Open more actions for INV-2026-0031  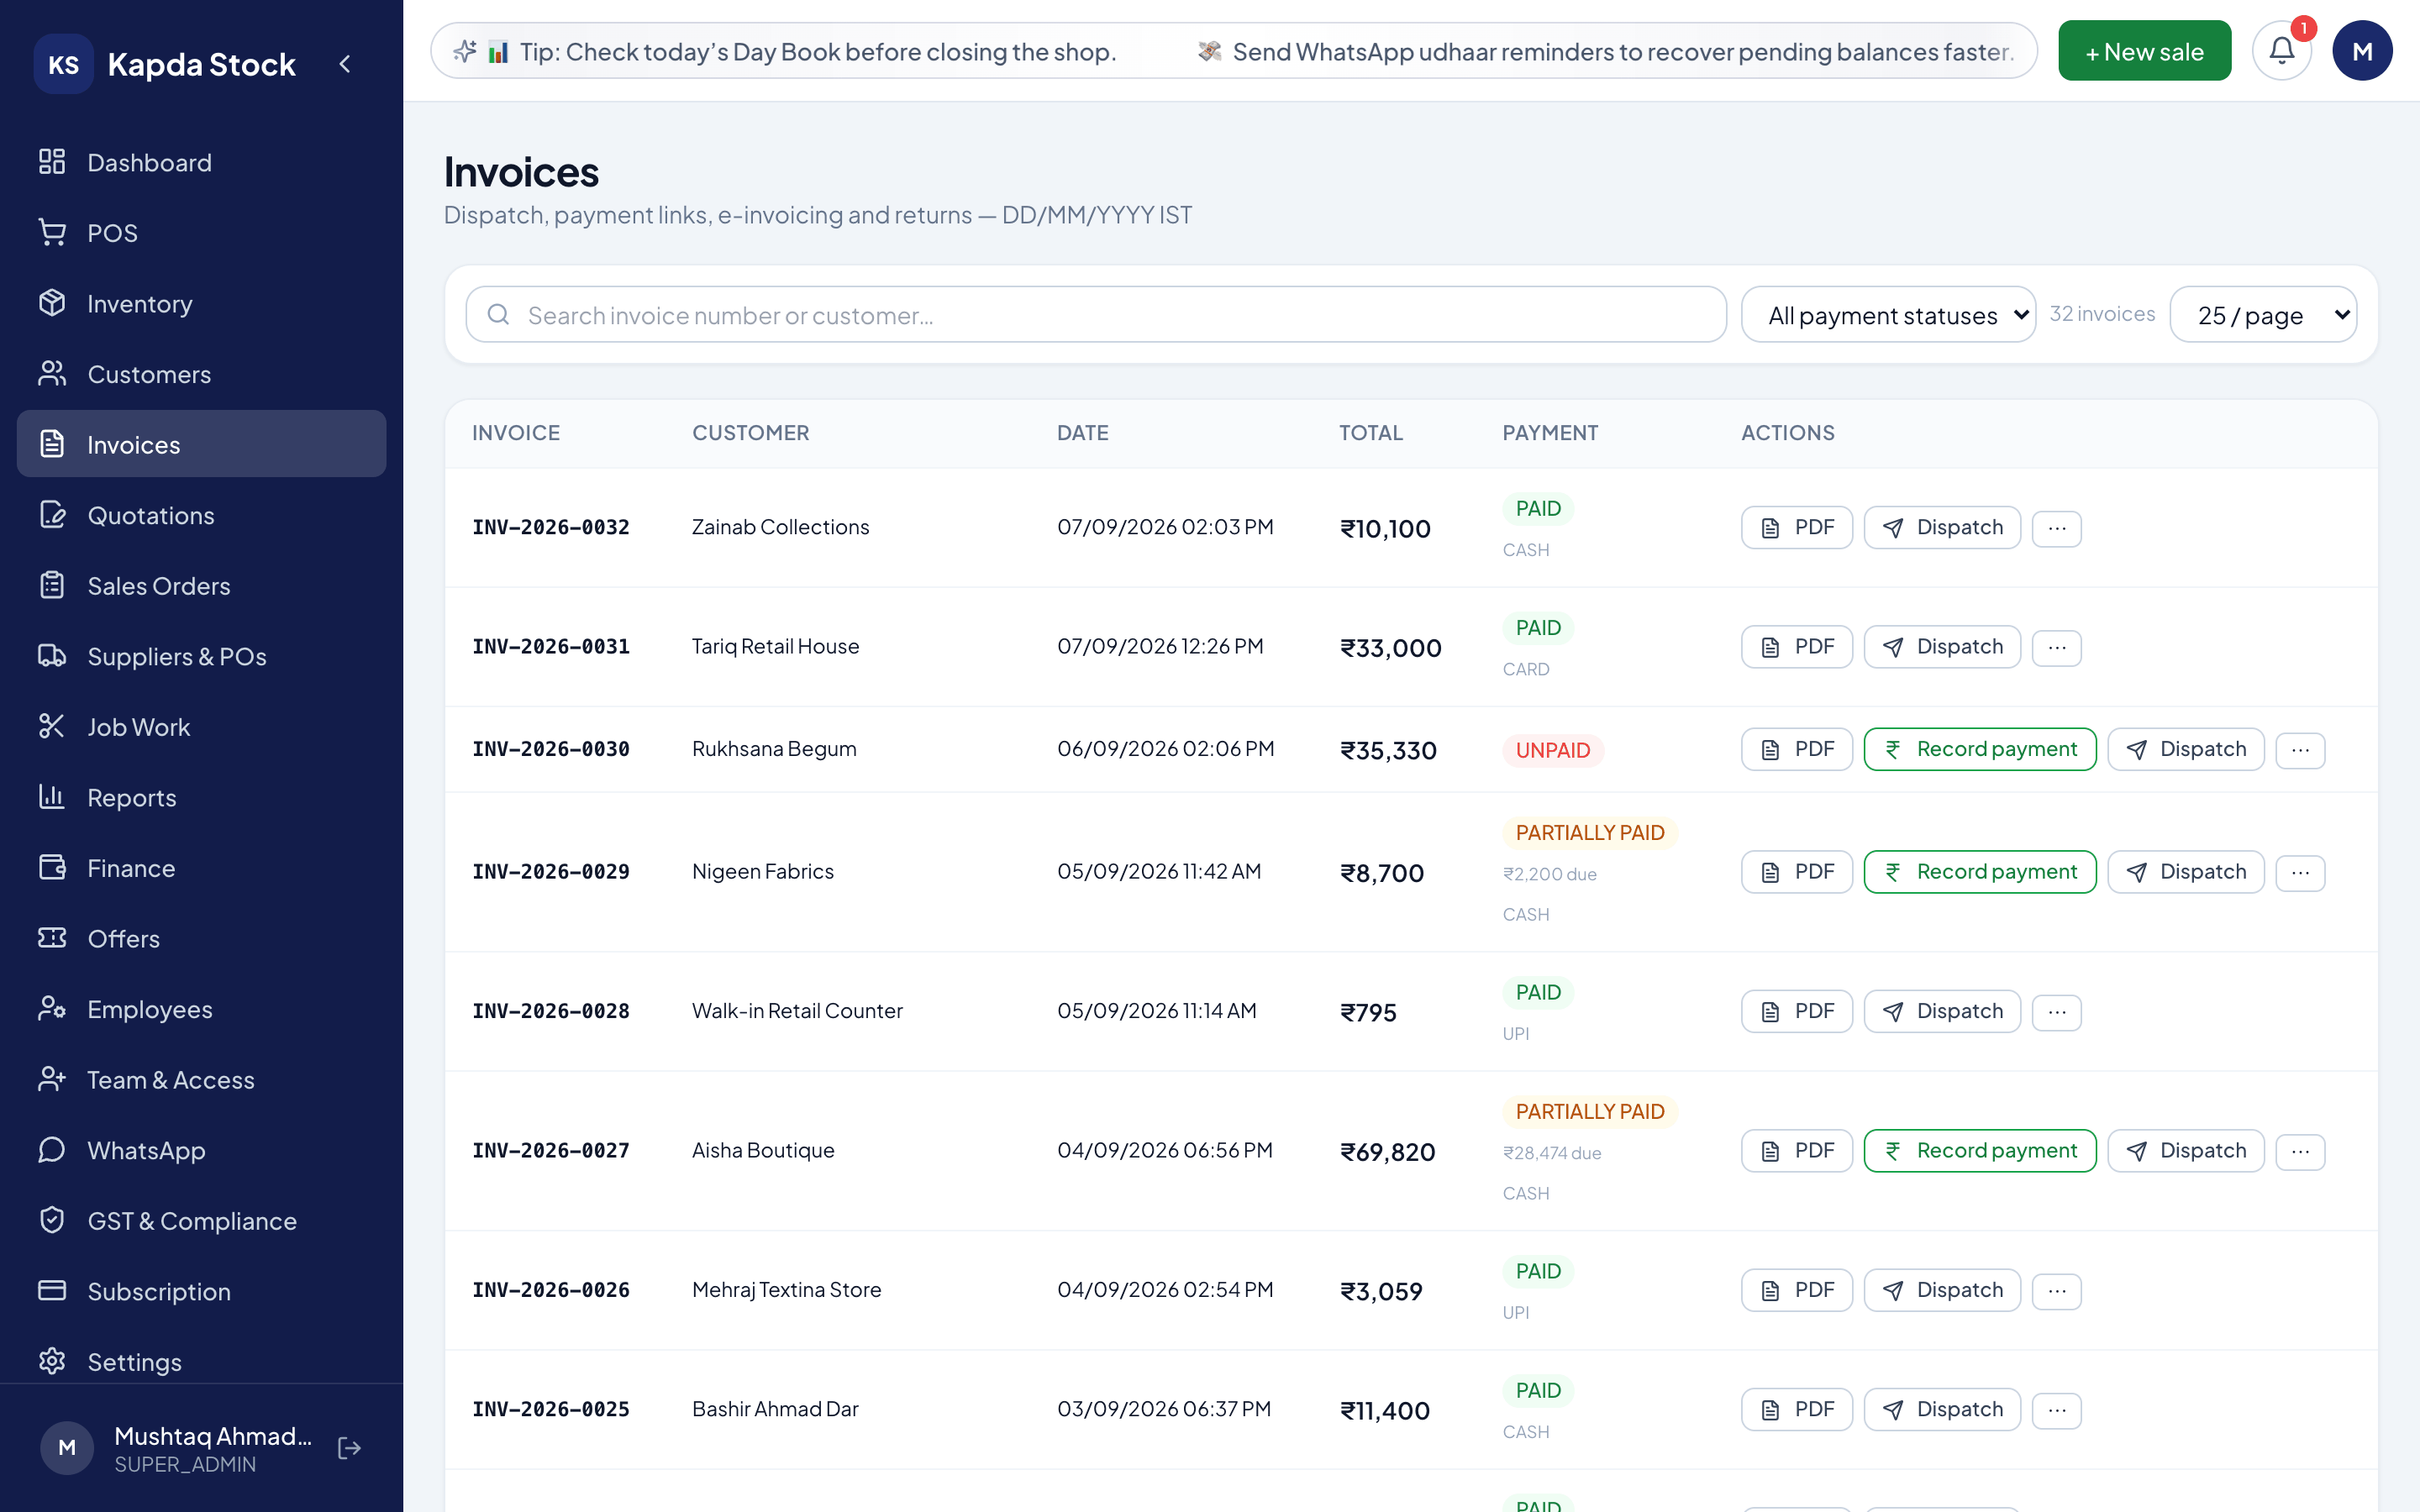[2057, 647]
